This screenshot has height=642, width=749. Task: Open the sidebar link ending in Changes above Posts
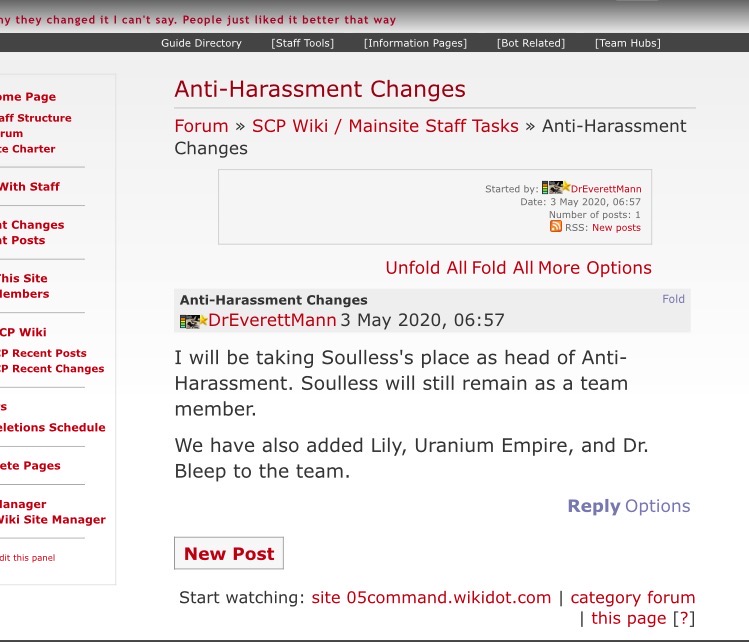32,225
